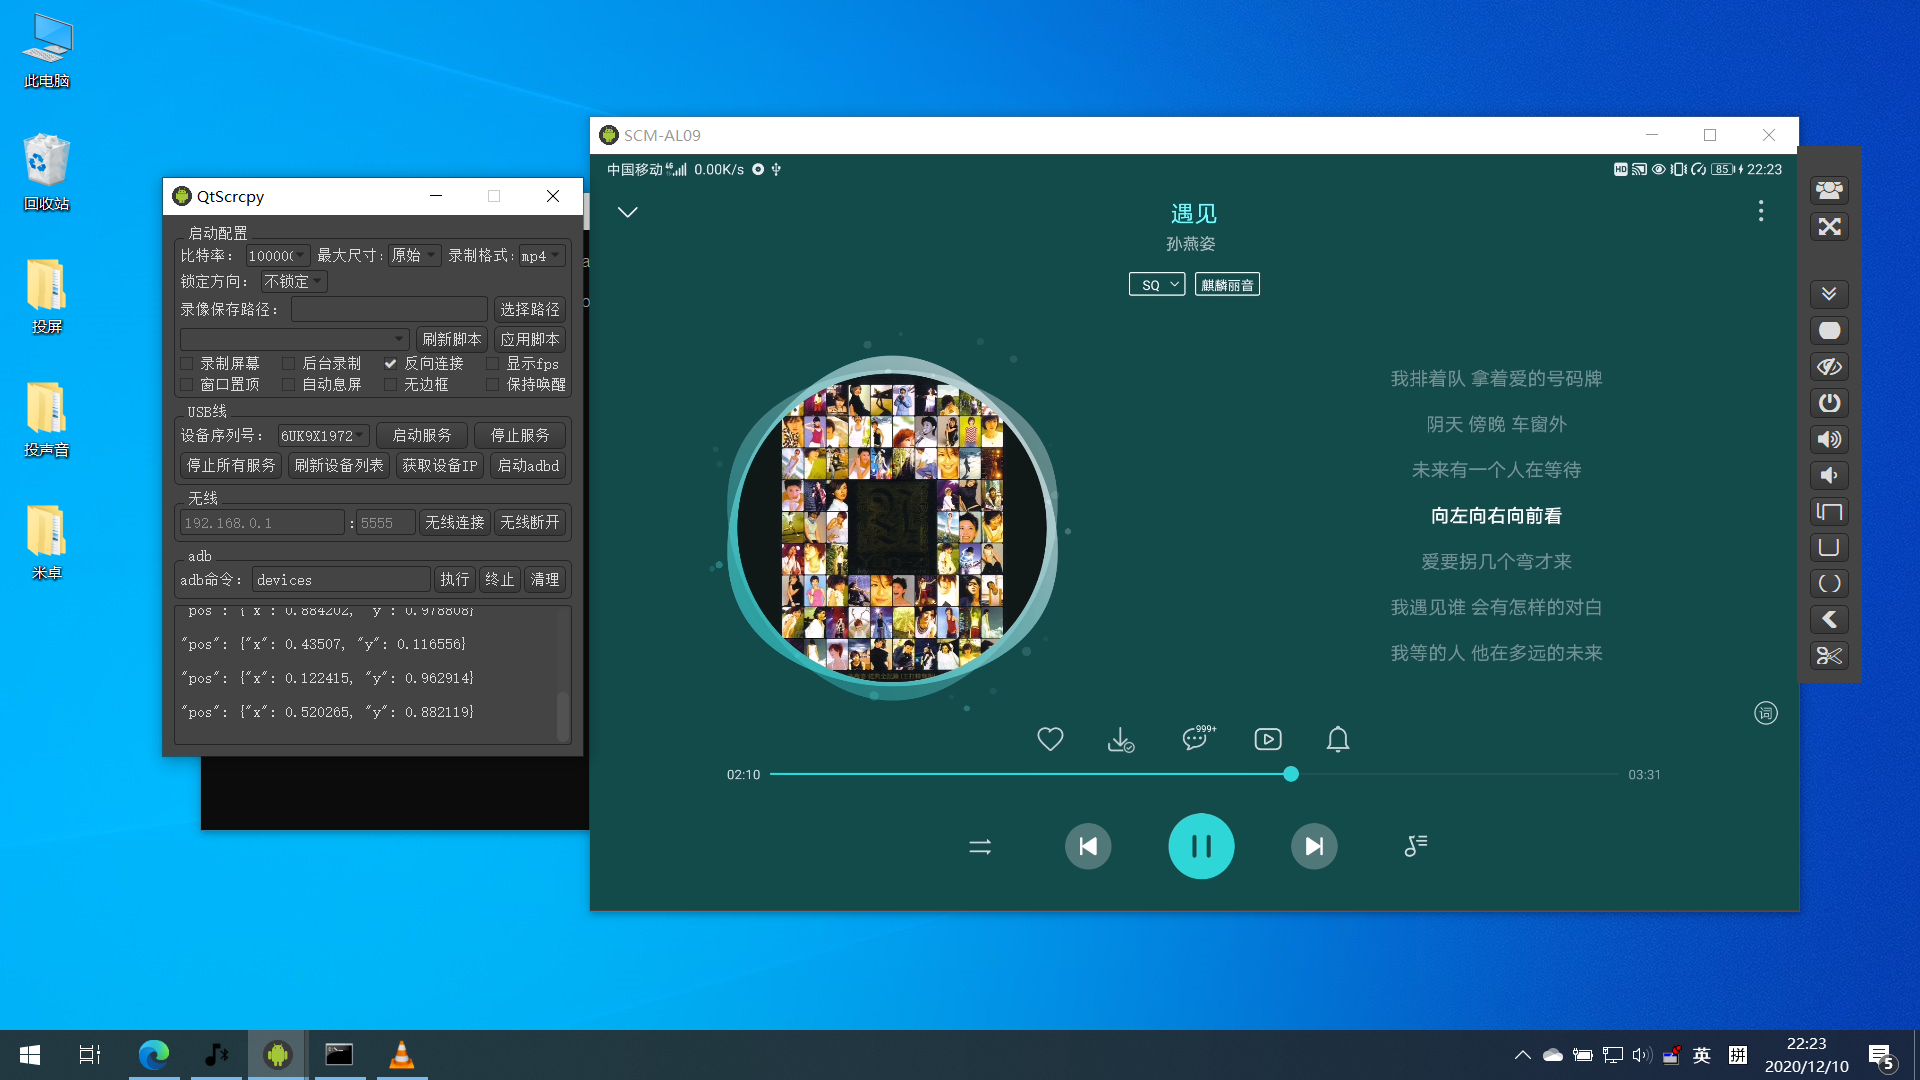
Task: Click the home circle icon in side toolbar
Action: 1829,583
